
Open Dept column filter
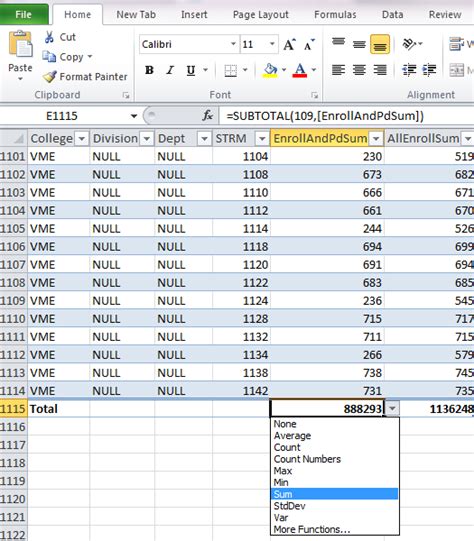pyautogui.click(x=204, y=139)
